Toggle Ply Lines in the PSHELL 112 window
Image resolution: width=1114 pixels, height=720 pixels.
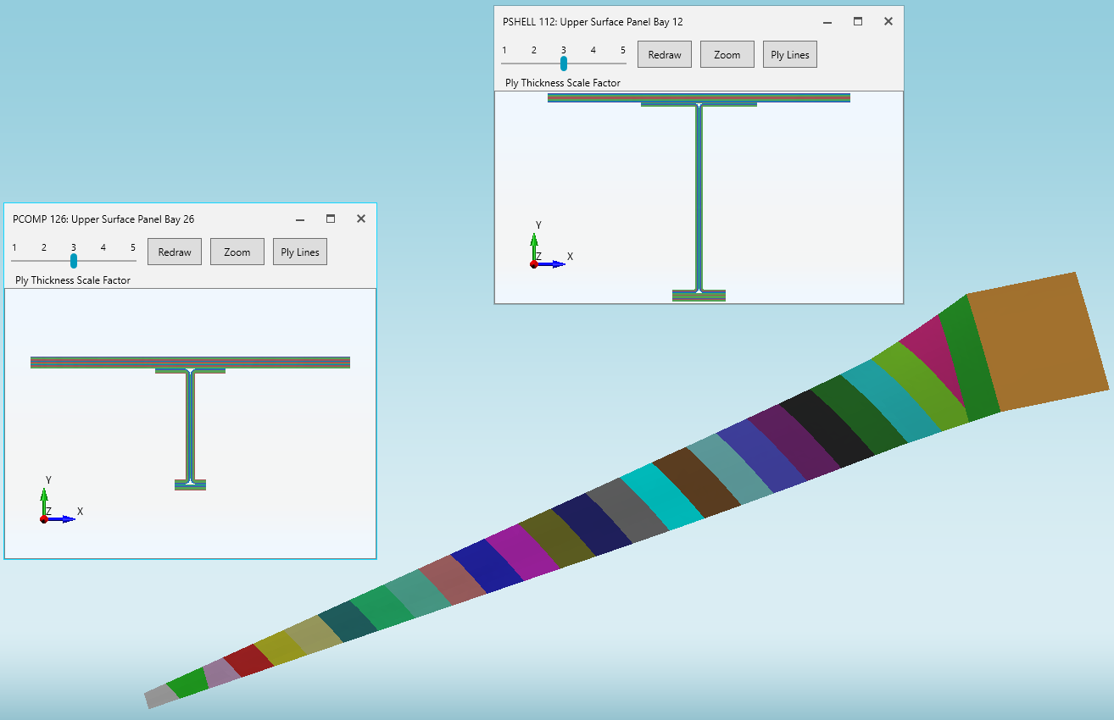tap(790, 55)
